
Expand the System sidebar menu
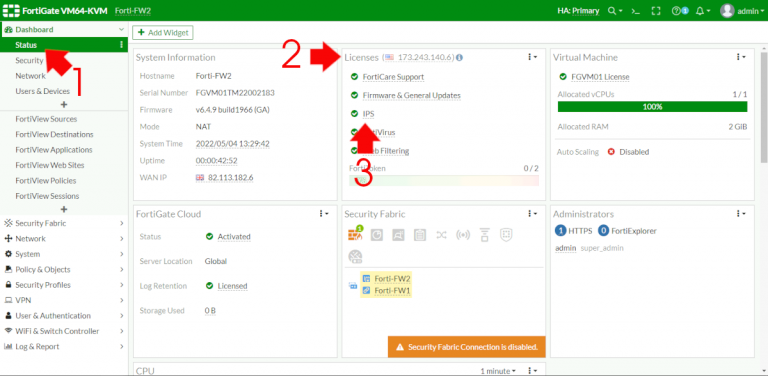click(64, 254)
